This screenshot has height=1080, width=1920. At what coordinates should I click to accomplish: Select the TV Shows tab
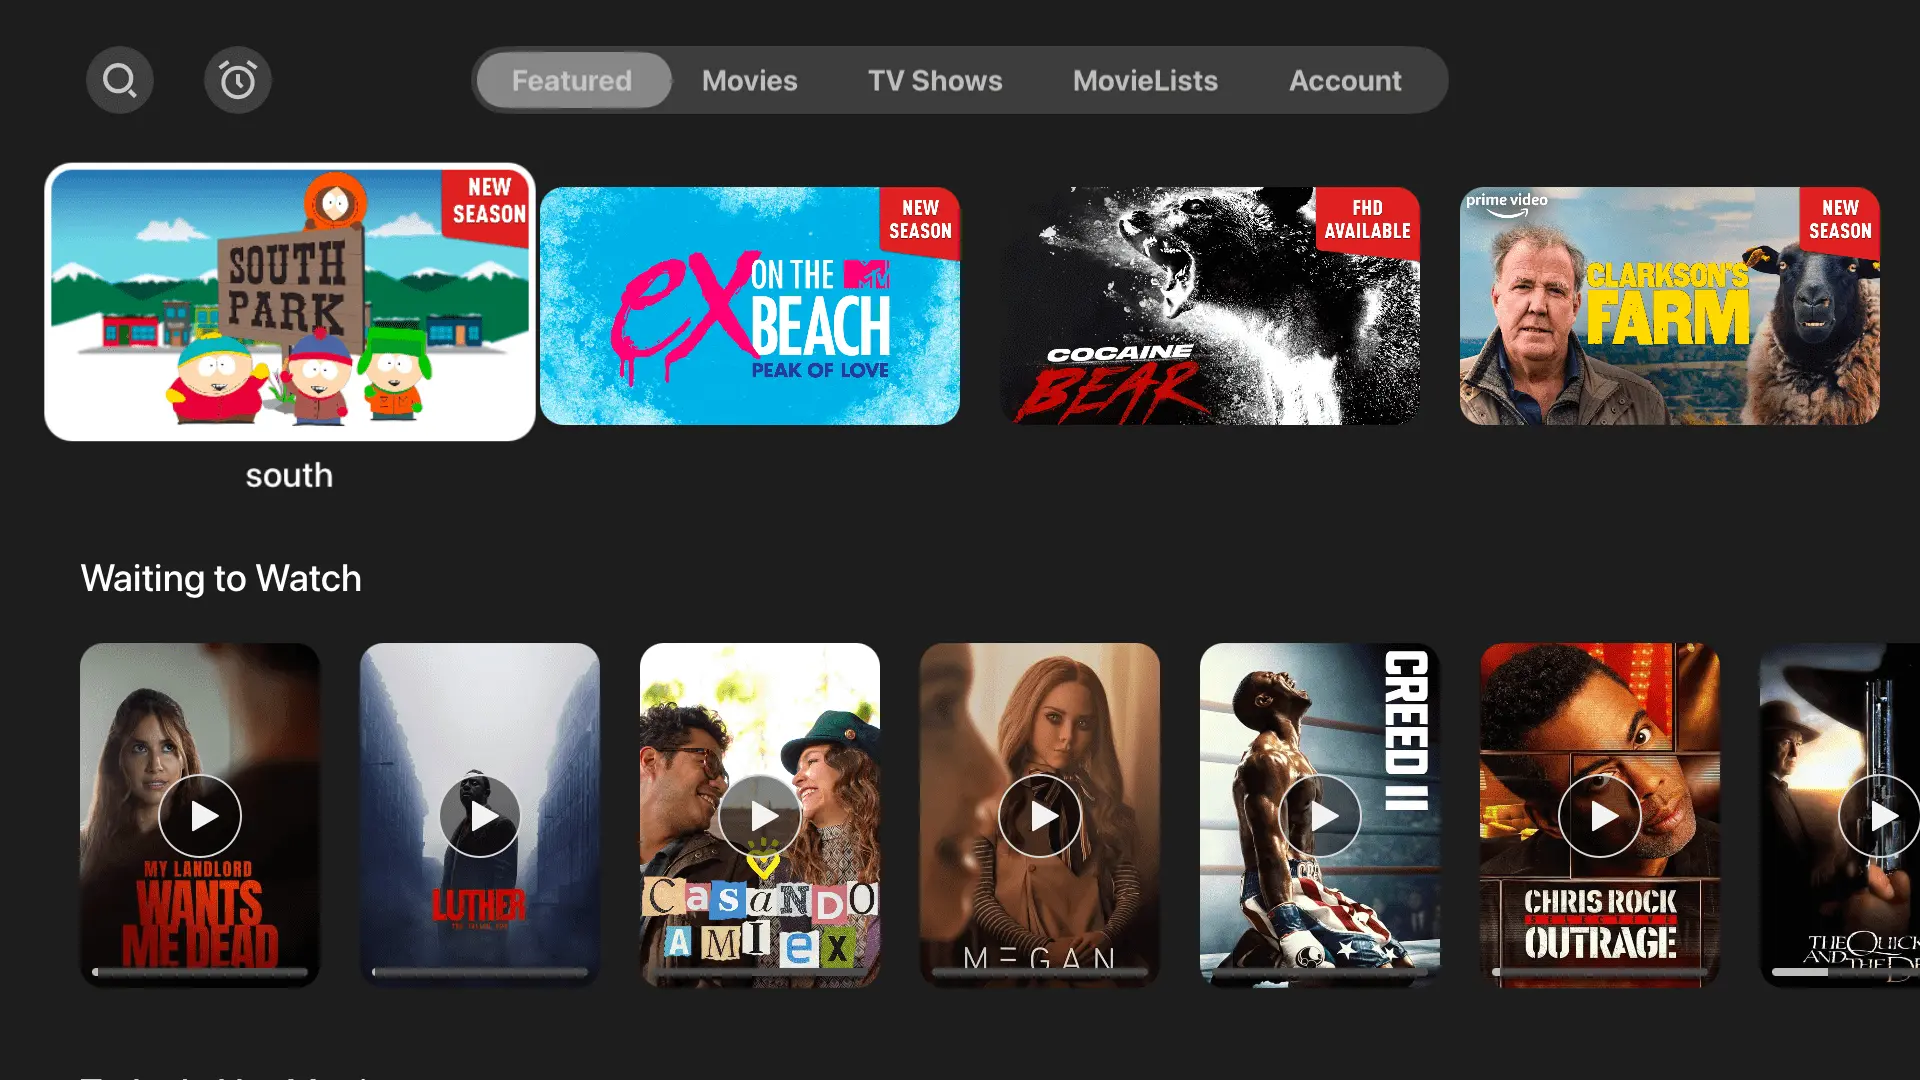pyautogui.click(x=935, y=80)
